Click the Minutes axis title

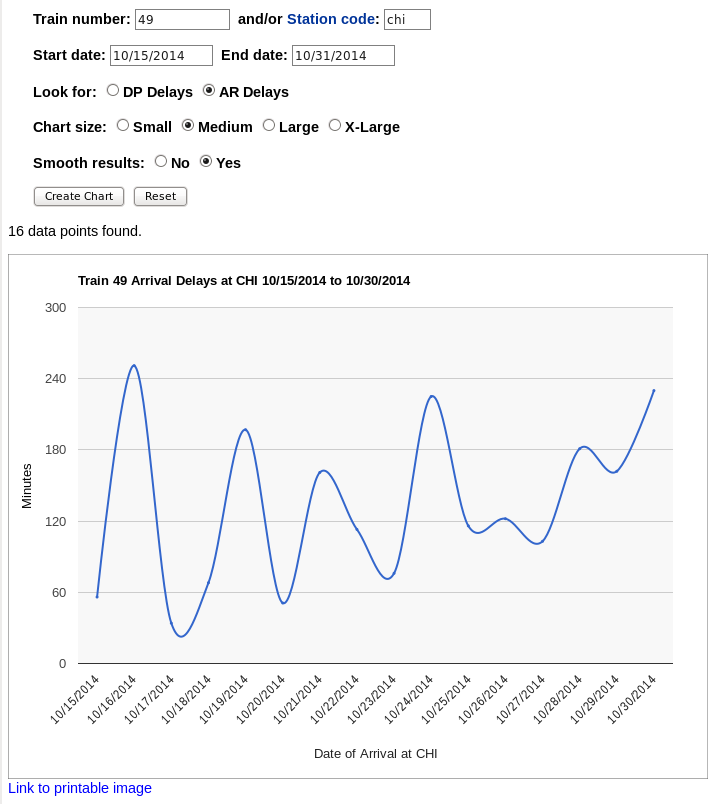click(27, 486)
